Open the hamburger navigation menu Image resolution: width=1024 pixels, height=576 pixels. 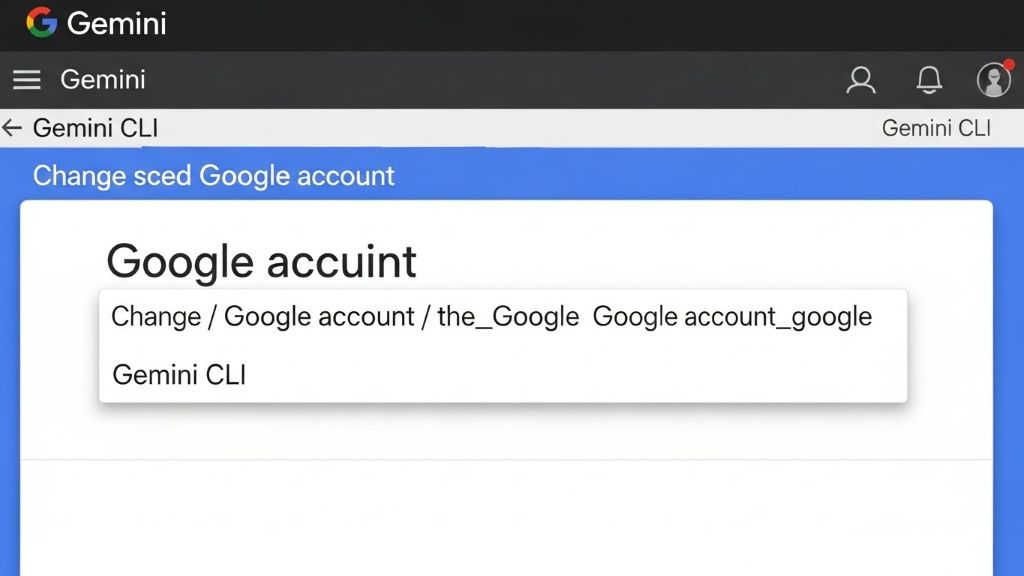point(26,80)
